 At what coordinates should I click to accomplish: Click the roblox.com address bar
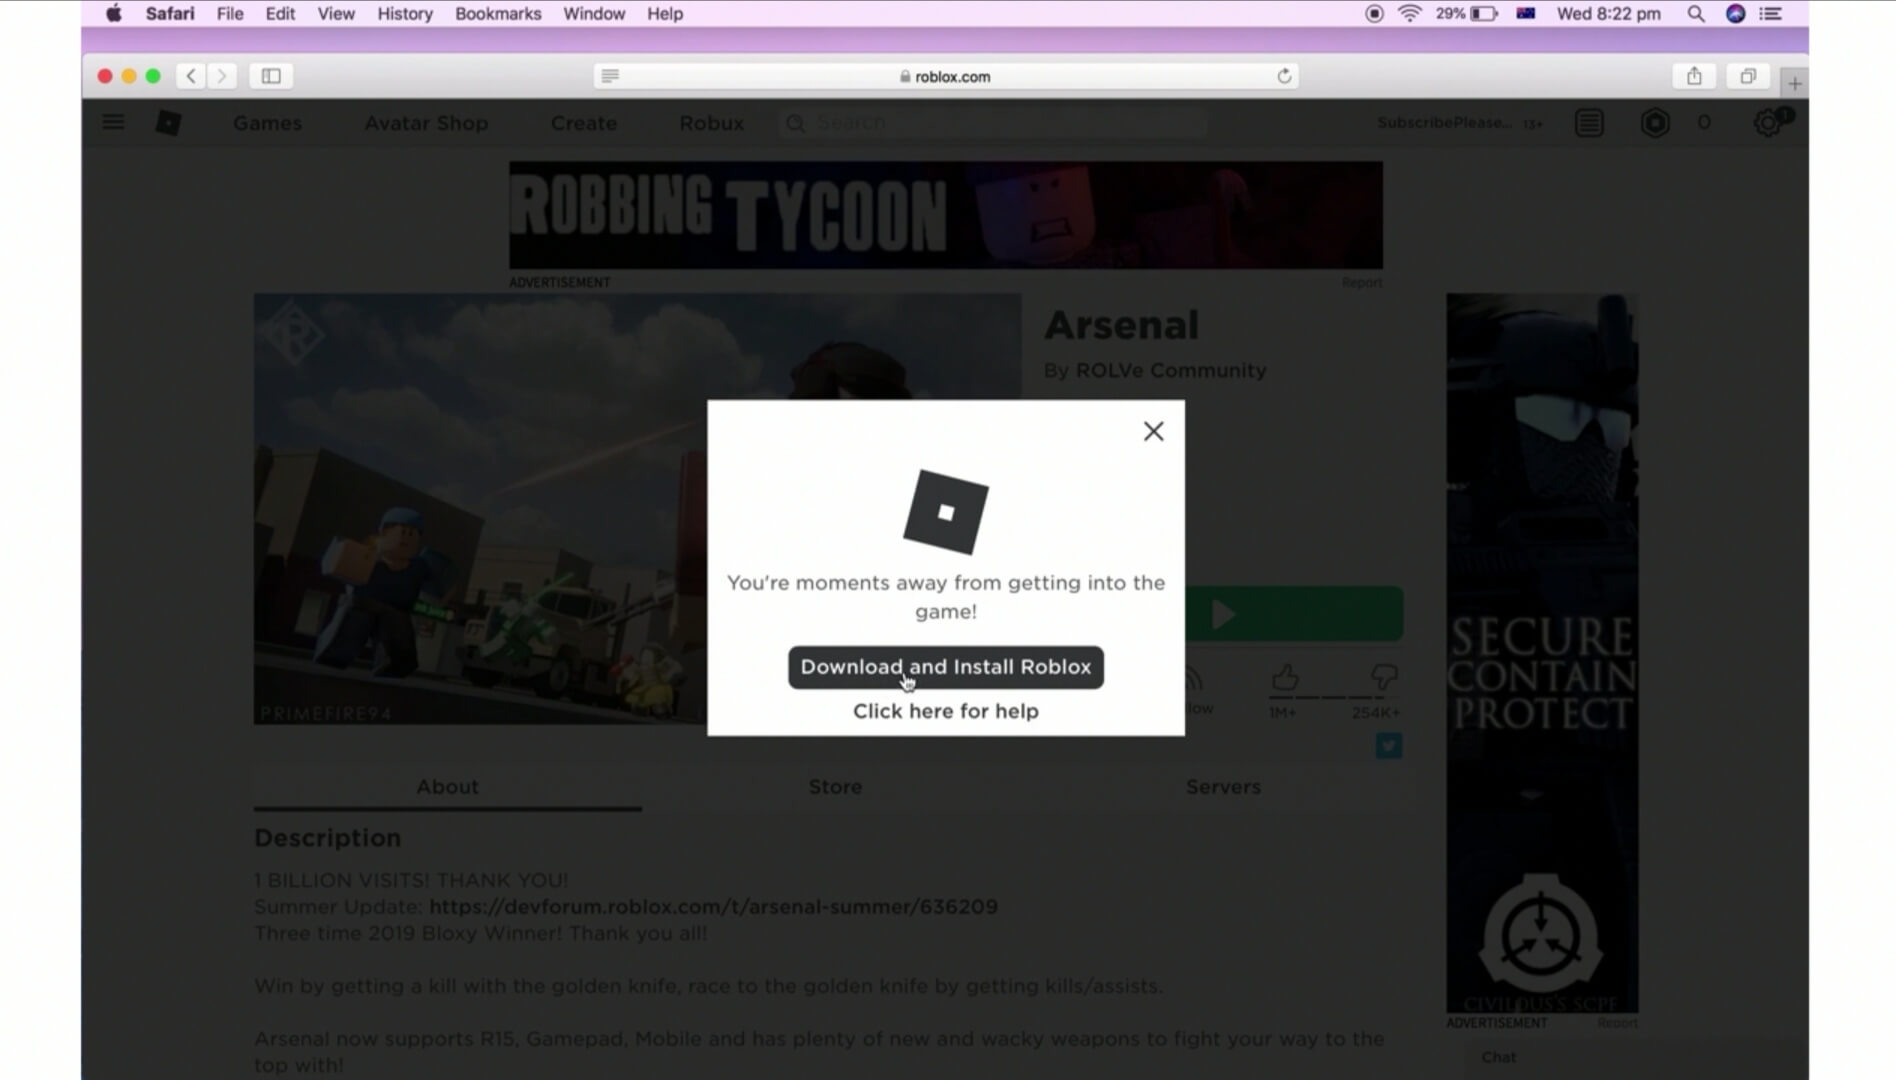tap(945, 76)
